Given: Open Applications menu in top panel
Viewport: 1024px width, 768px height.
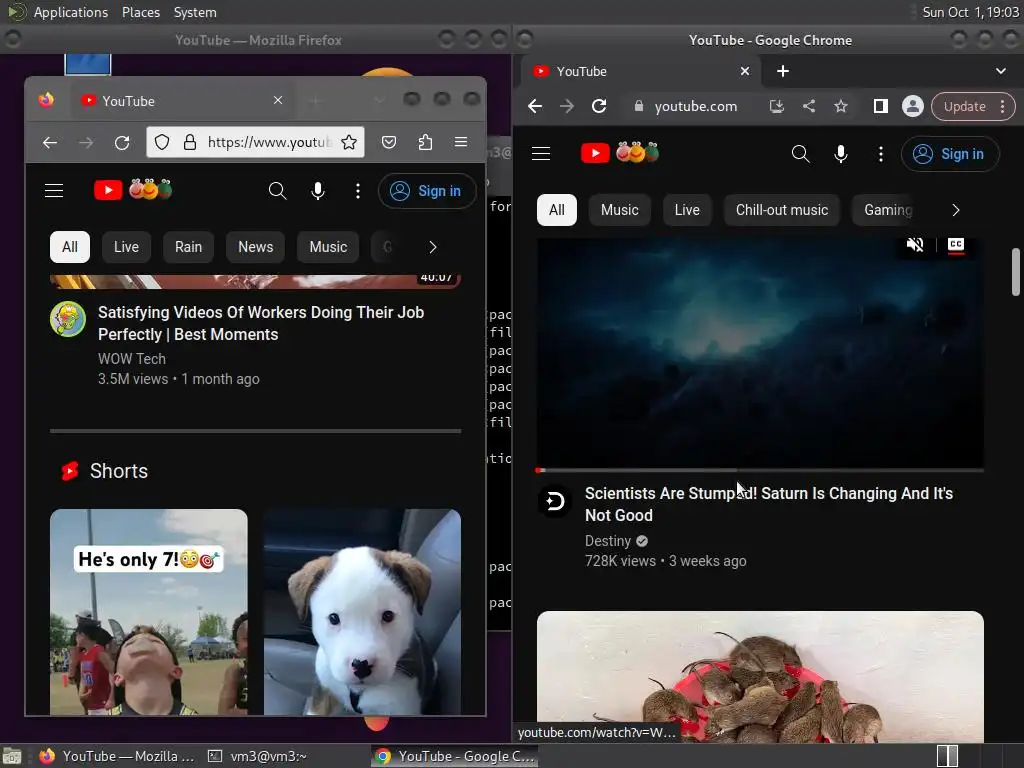Looking at the screenshot, I should pos(71,12).
